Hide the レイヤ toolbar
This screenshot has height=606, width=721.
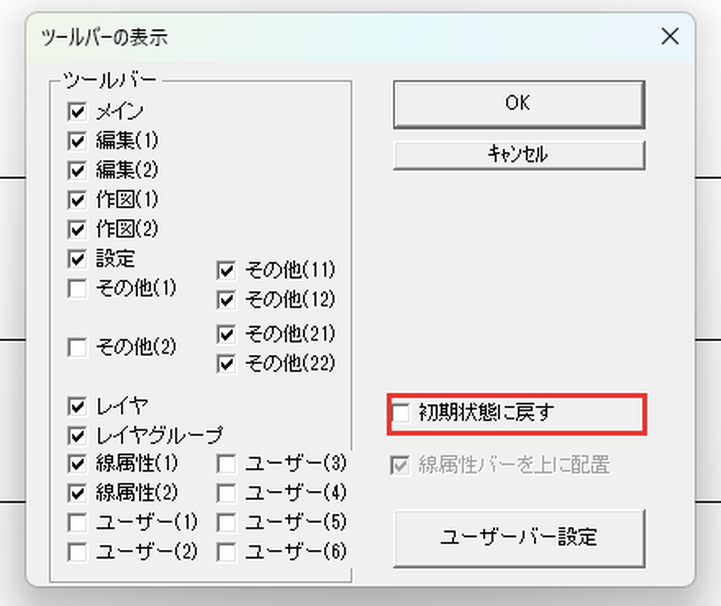pos(77,406)
